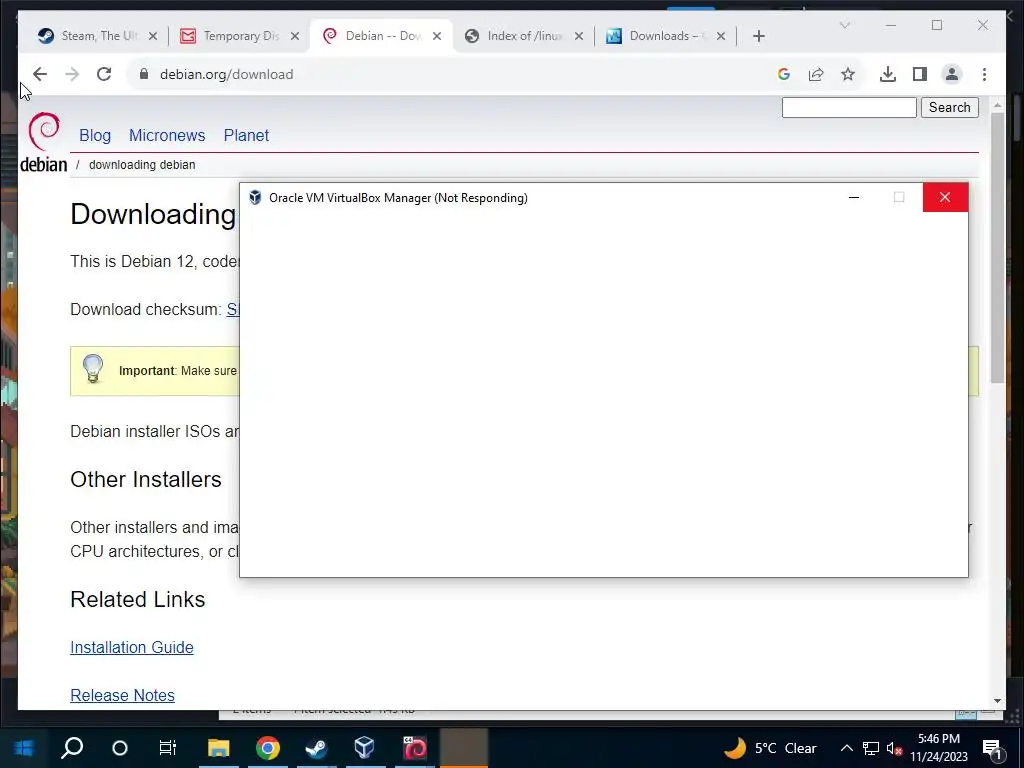Screen dimensions: 1024x768
Task: Click the scrollbar down arrow
Action: (997, 701)
